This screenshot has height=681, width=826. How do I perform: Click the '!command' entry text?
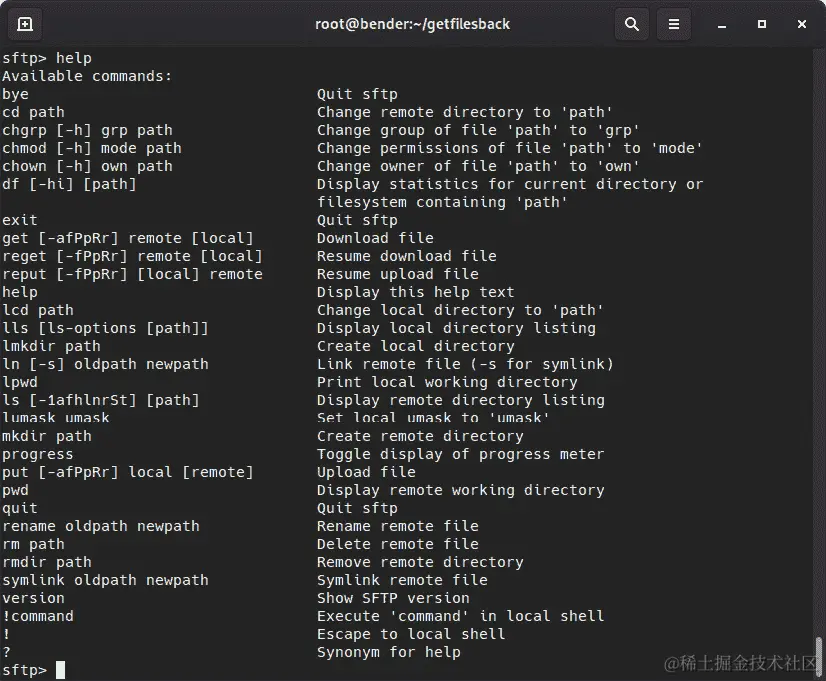[x=38, y=615]
